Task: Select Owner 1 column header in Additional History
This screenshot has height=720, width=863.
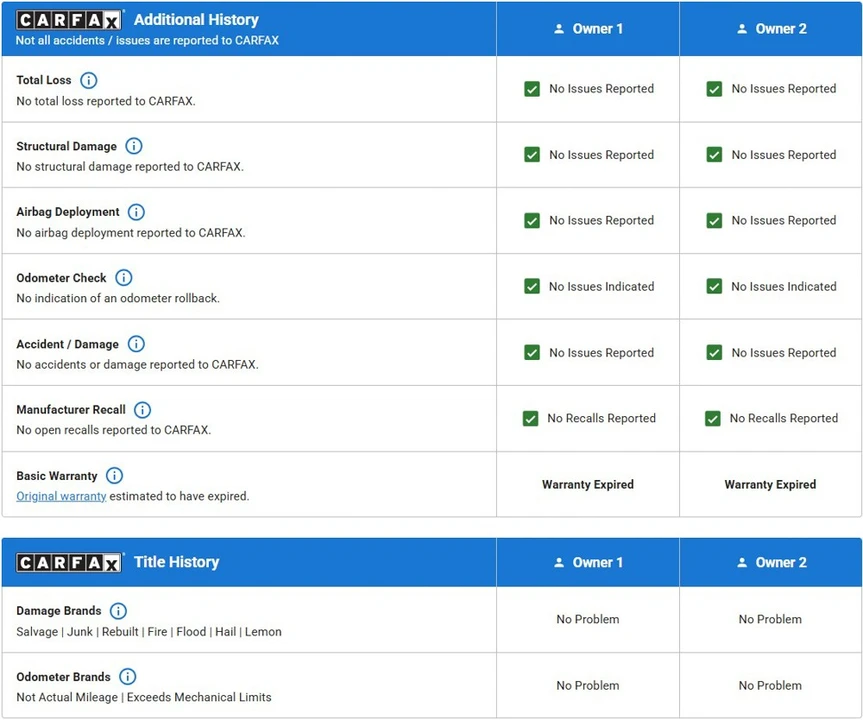Action: pyautogui.click(x=588, y=29)
